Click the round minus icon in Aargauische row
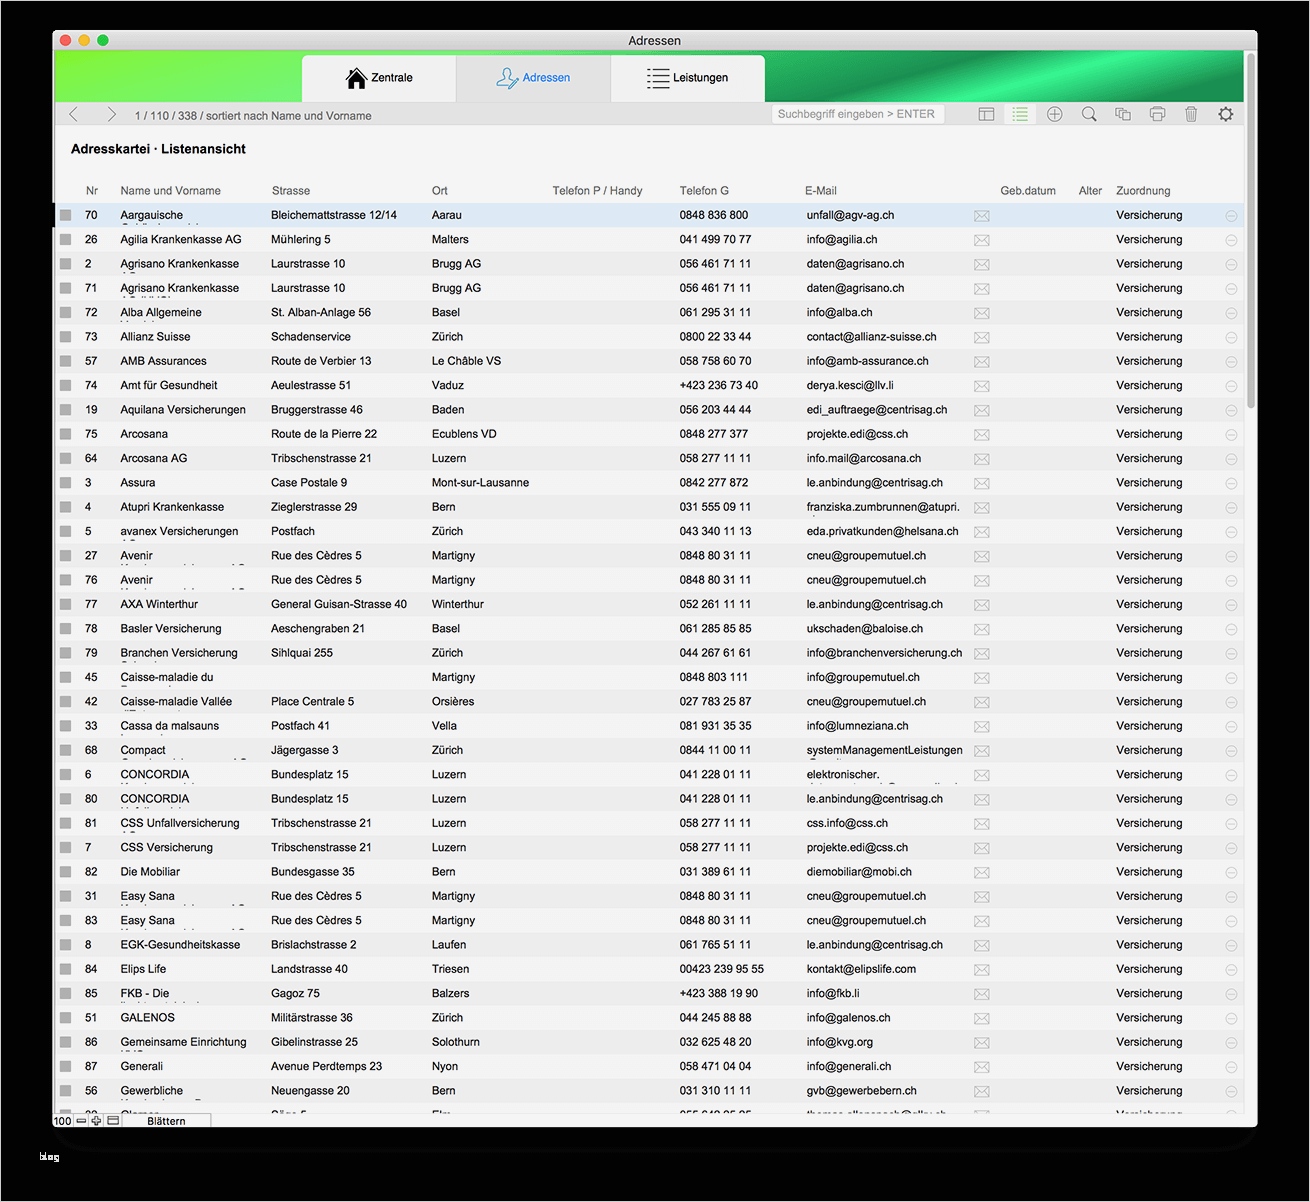 1231,216
